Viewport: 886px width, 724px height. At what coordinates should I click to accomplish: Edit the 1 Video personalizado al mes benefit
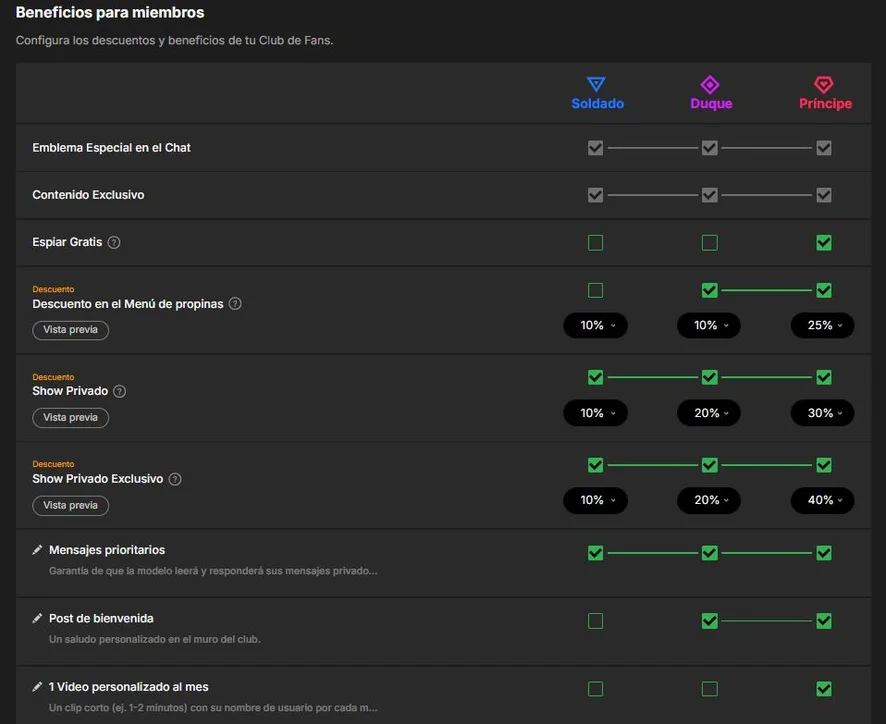pyautogui.click(x=37, y=687)
